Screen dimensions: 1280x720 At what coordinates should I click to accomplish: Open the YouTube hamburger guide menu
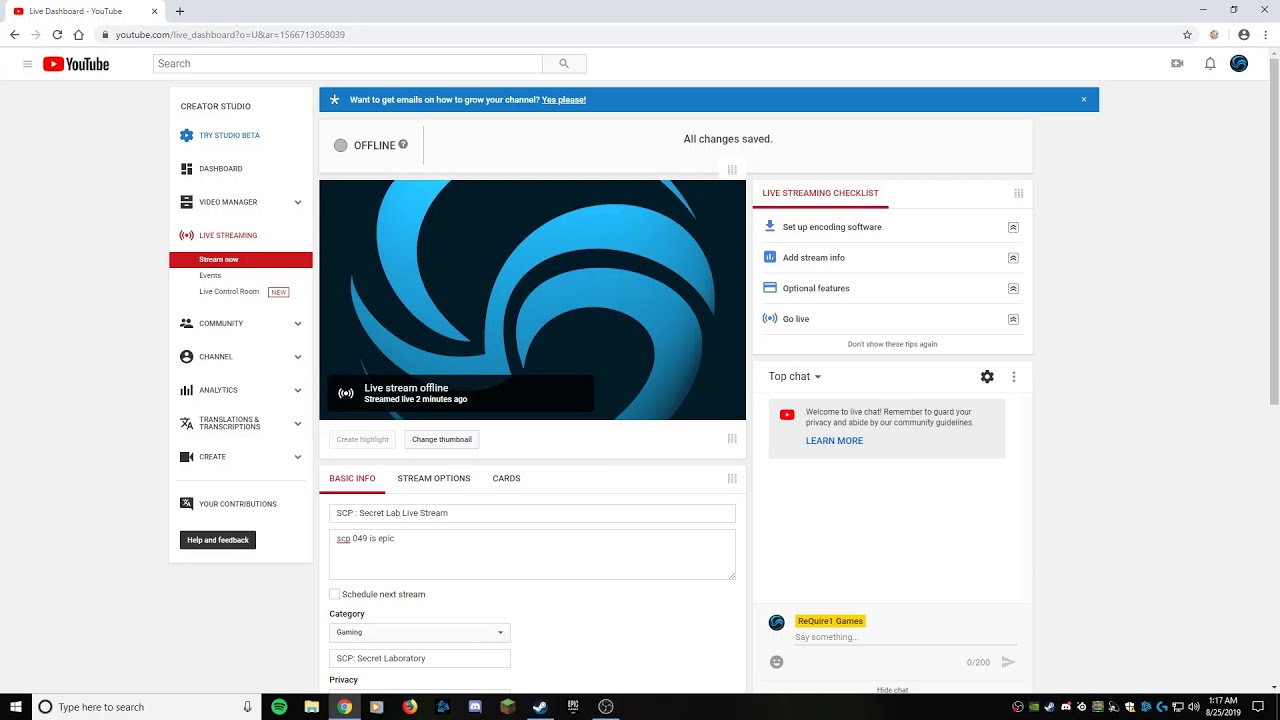pyautogui.click(x=27, y=64)
